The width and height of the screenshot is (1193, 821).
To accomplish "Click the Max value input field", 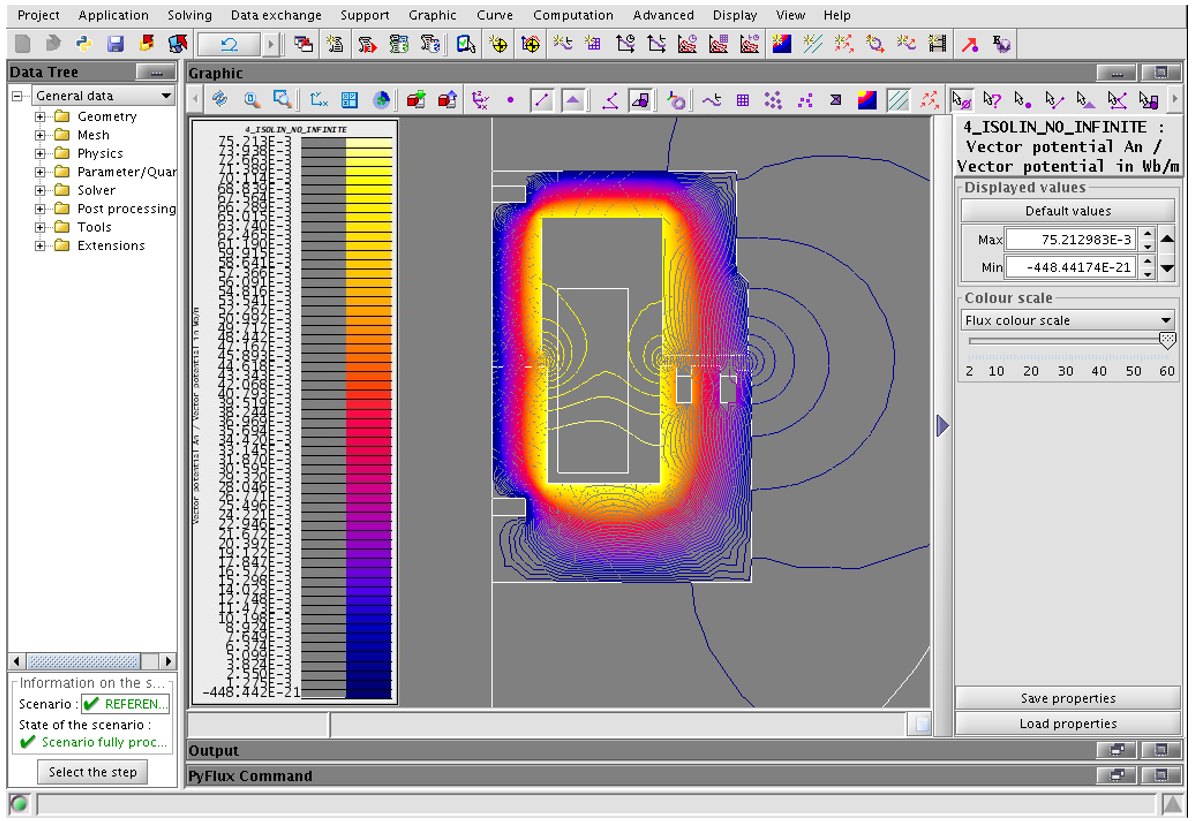I will (x=1070, y=240).
